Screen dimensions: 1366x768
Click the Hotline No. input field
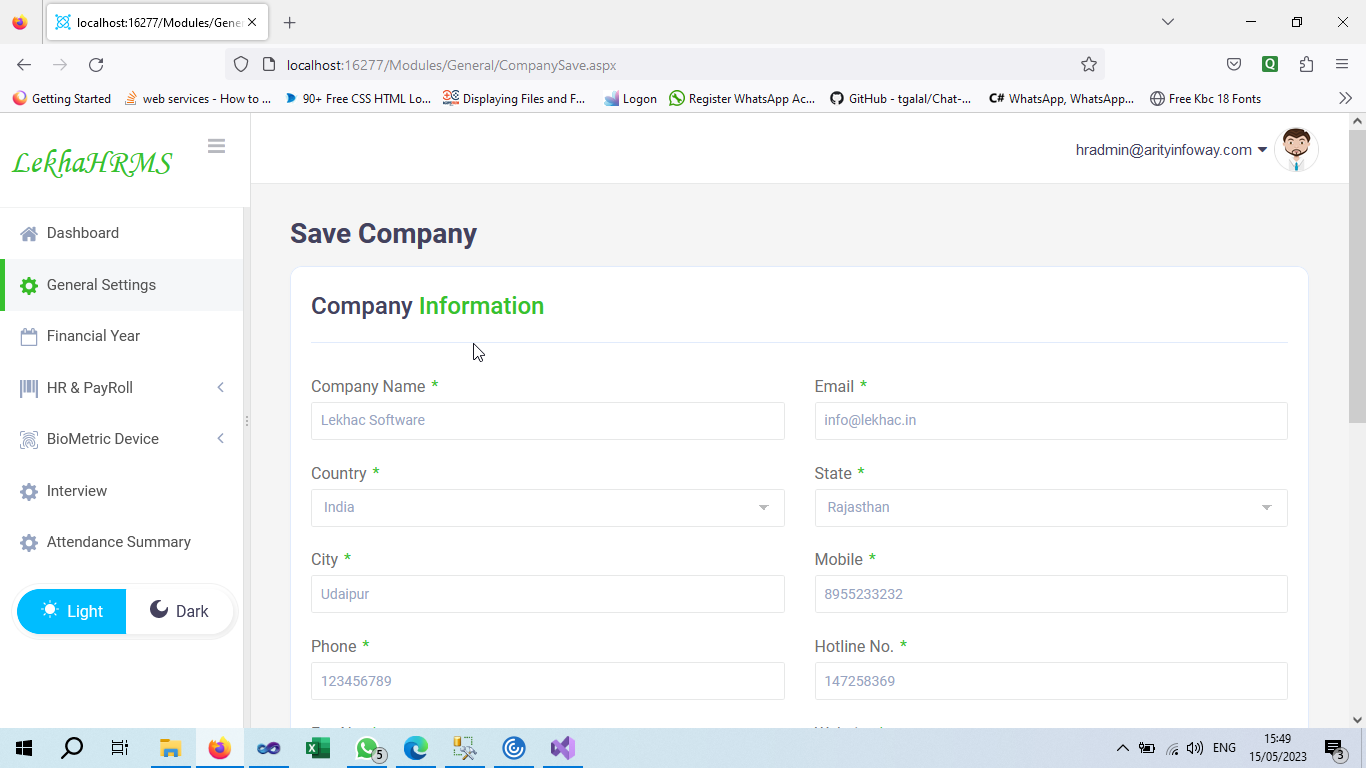1051,681
